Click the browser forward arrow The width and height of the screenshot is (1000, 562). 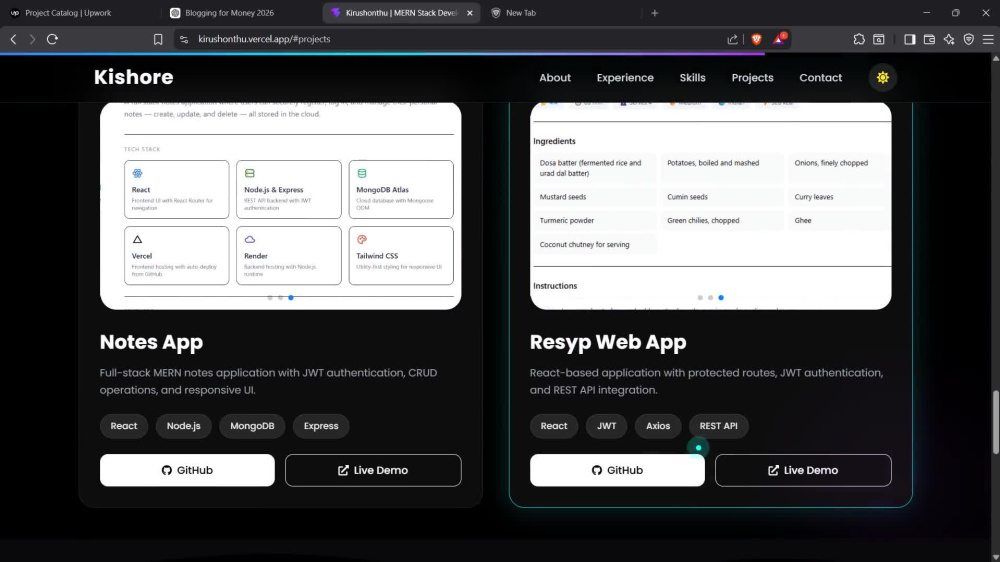[x=32, y=39]
